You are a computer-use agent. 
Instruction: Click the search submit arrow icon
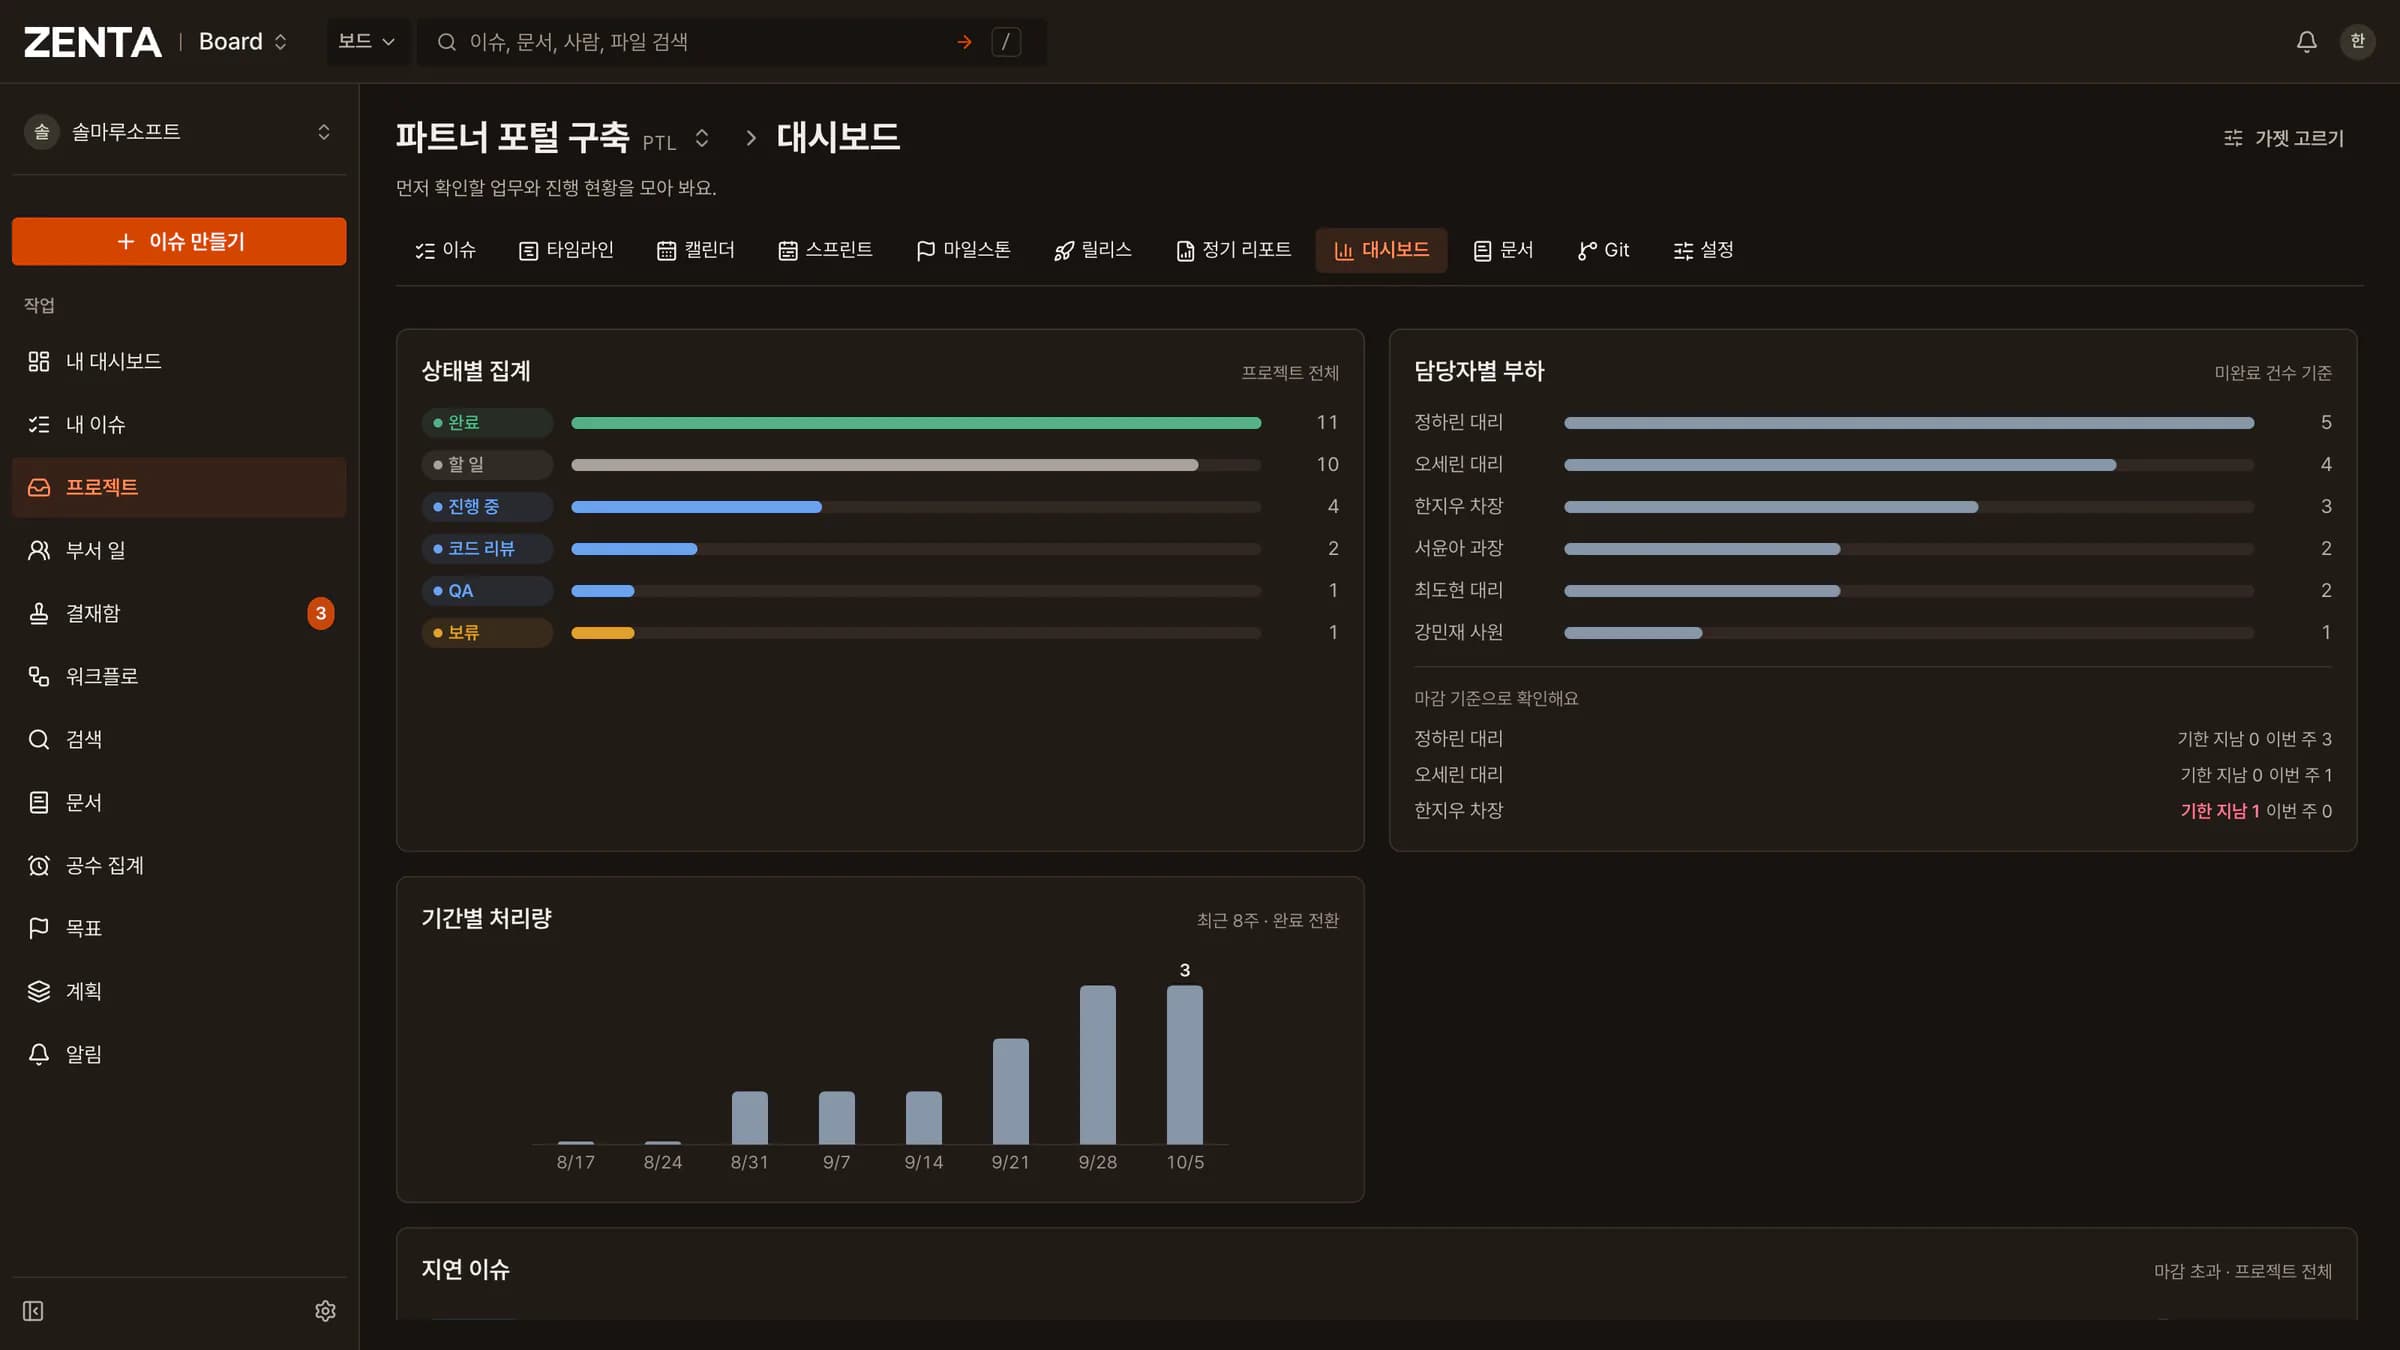click(964, 42)
